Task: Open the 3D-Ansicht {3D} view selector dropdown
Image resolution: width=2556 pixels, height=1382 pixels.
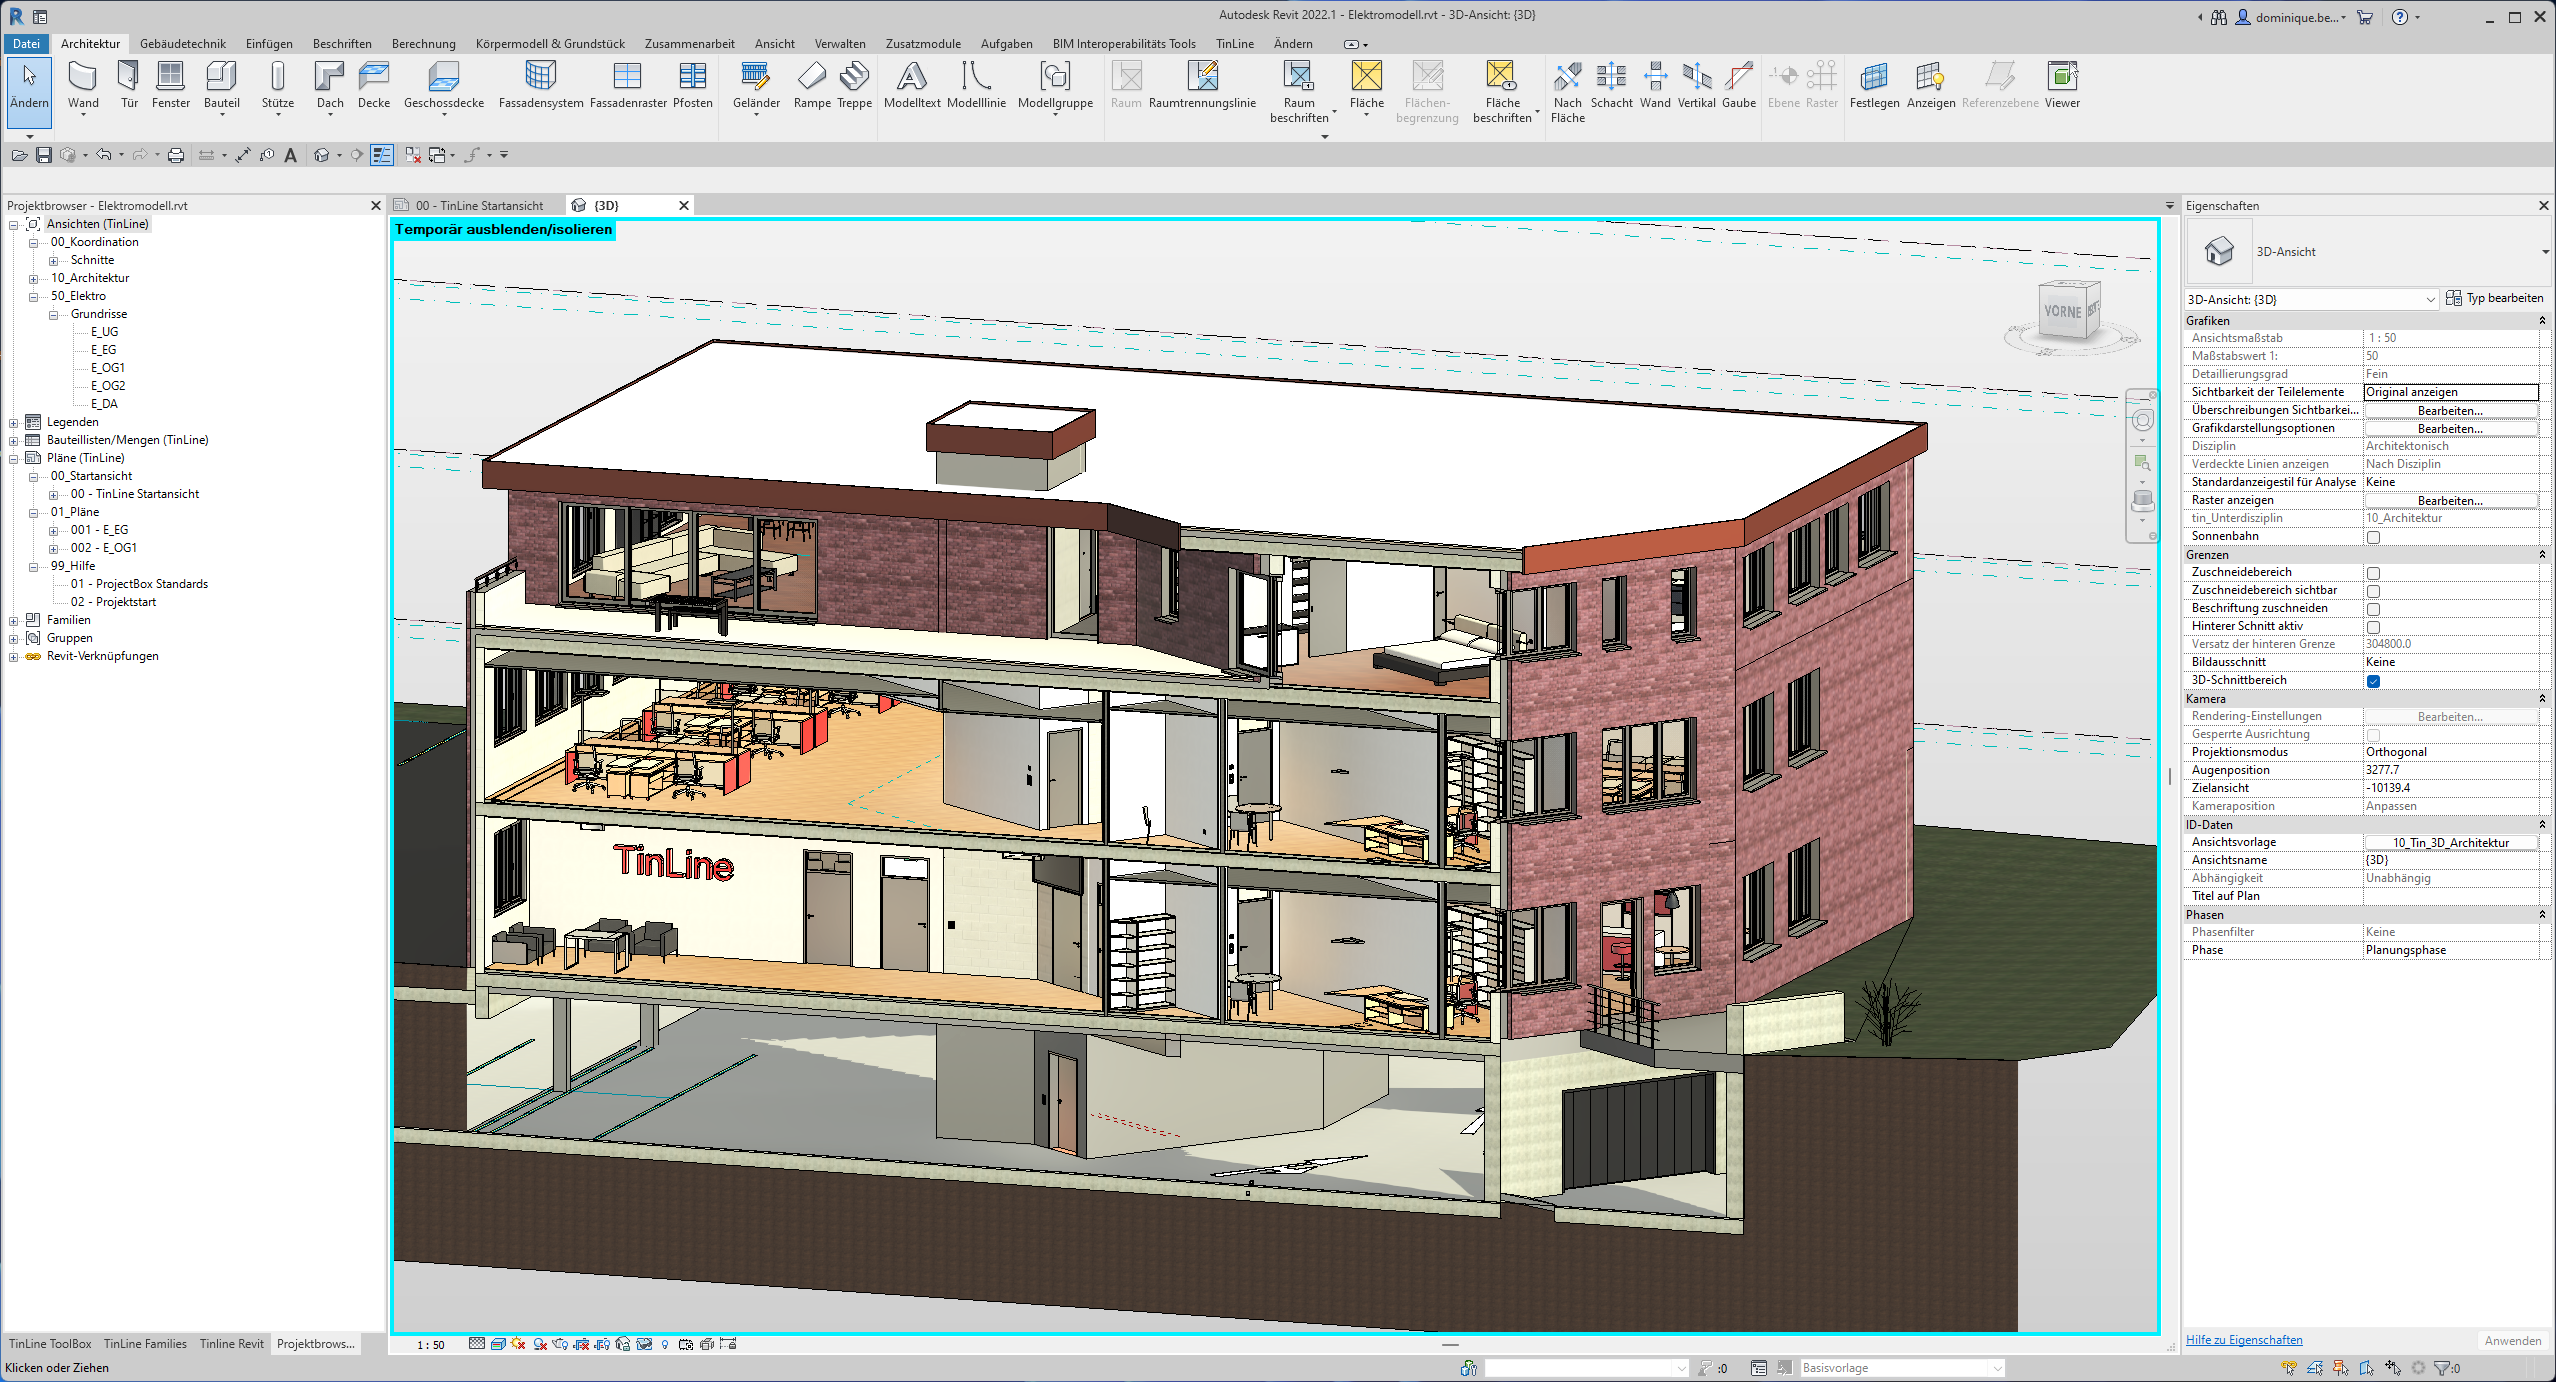Action: (x=2430, y=299)
